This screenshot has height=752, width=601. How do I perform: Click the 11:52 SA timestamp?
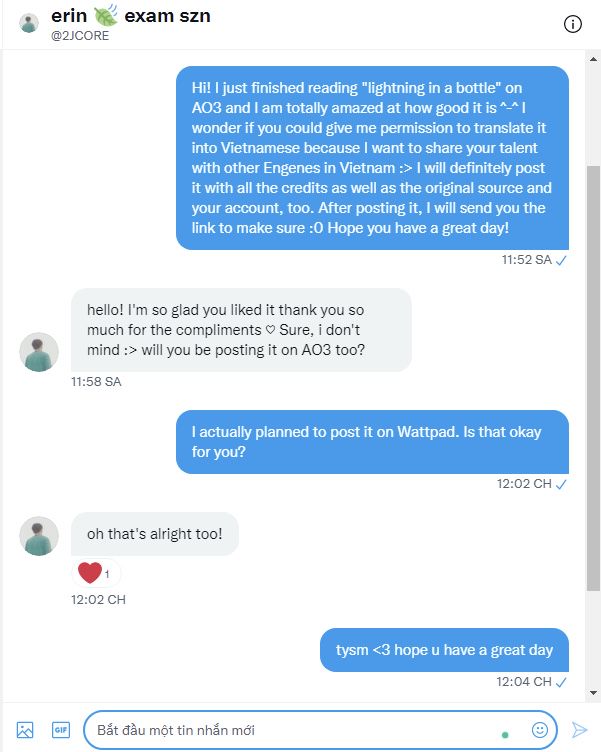[x=527, y=260]
